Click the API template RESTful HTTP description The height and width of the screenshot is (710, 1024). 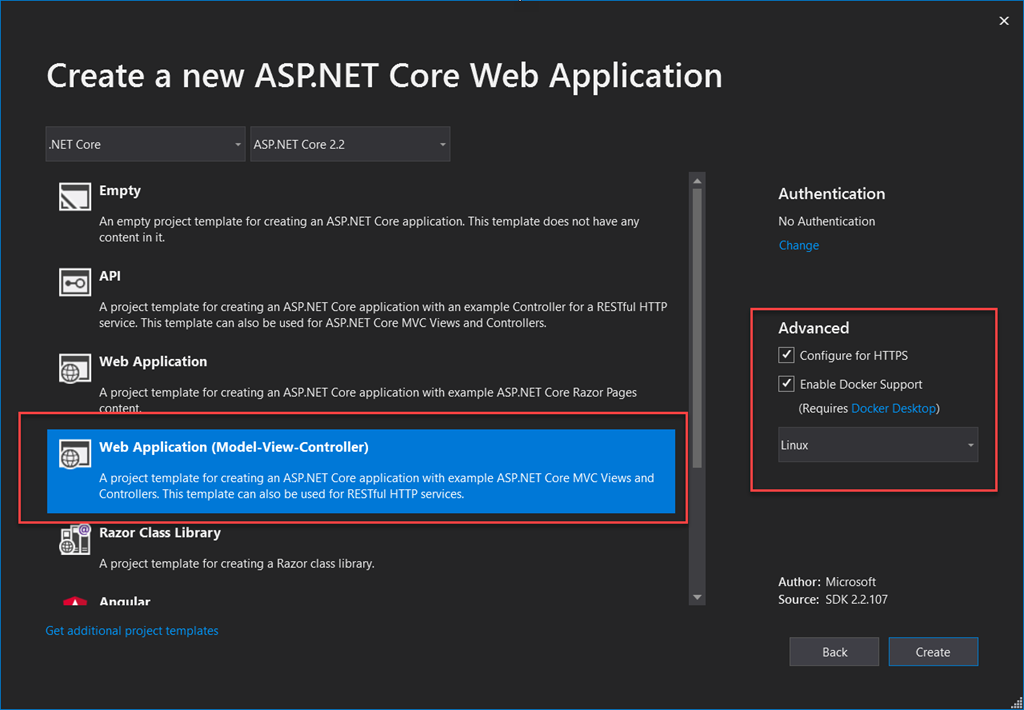click(x=383, y=315)
